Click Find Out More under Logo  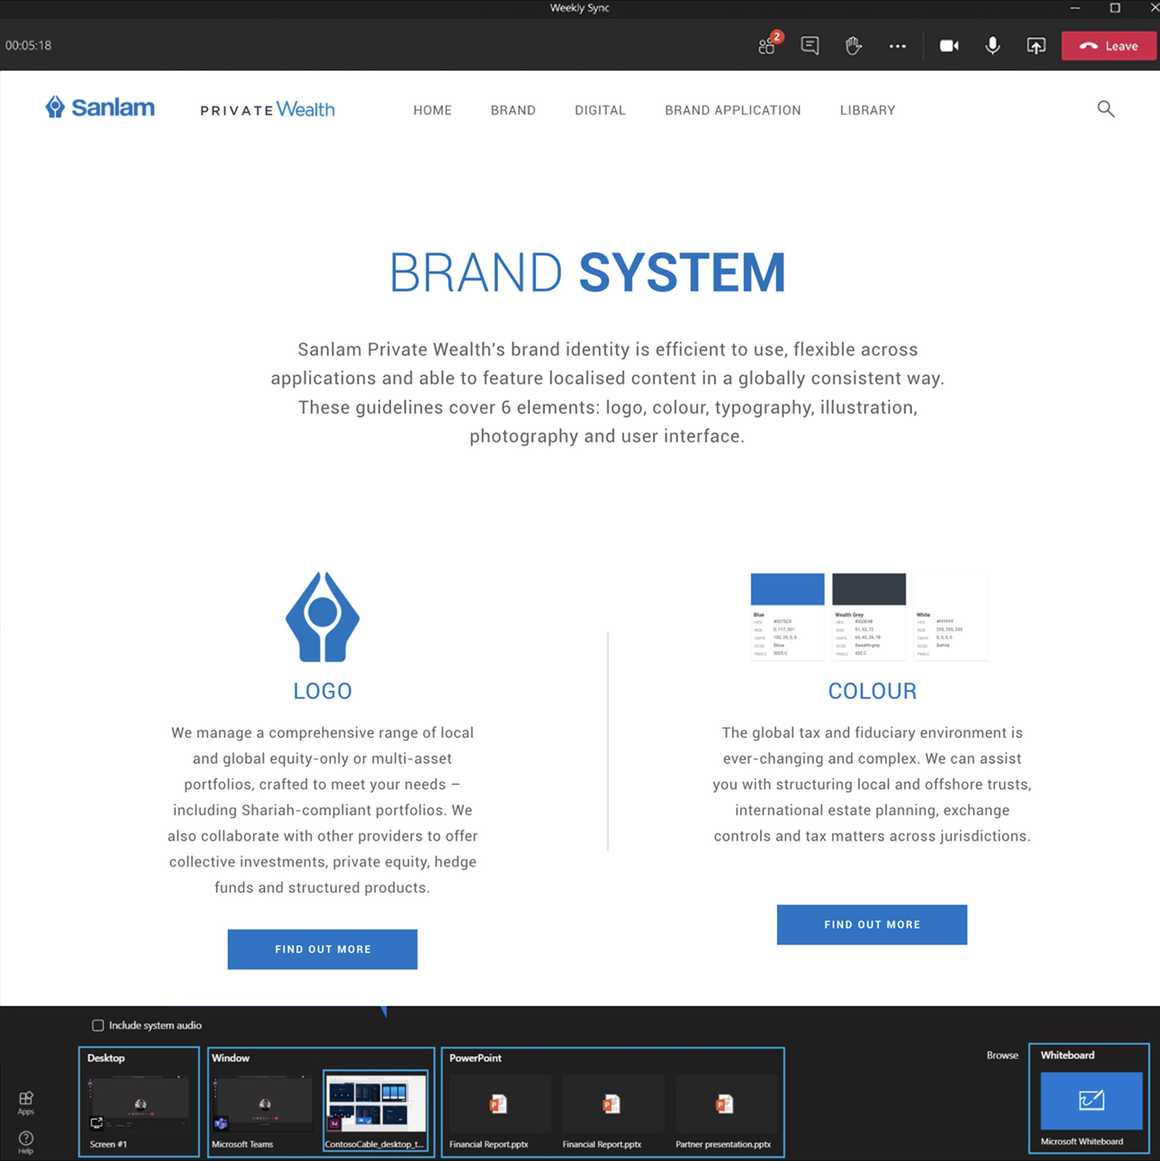(322, 949)
